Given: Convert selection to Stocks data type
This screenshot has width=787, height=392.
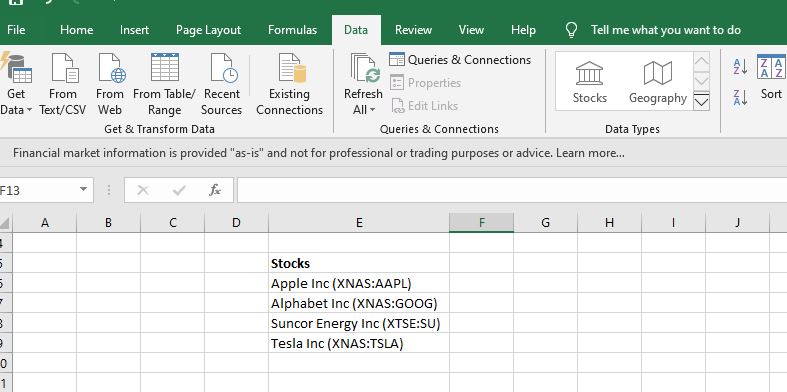Looking at the screenshot, I should tap(590, 82).
